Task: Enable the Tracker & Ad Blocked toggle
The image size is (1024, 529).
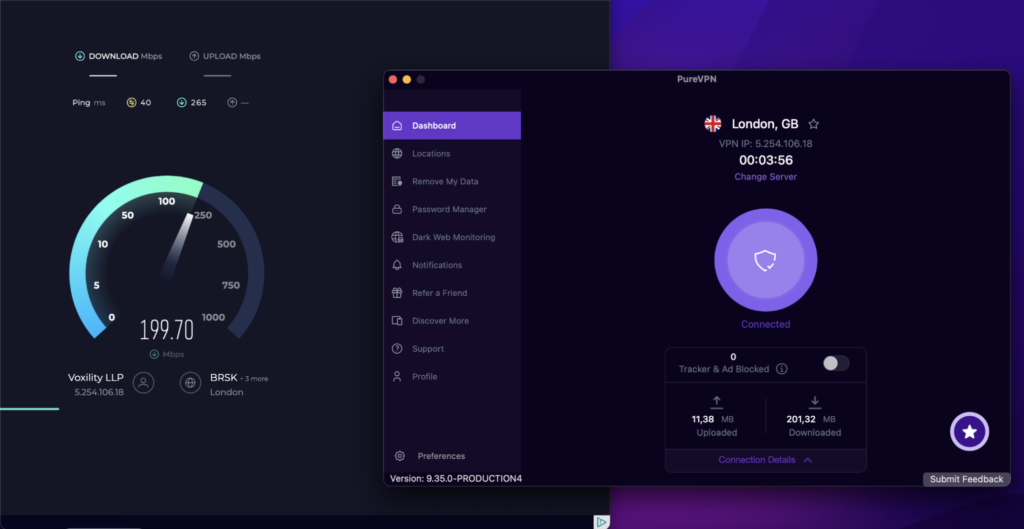Action: pos(836,364)
